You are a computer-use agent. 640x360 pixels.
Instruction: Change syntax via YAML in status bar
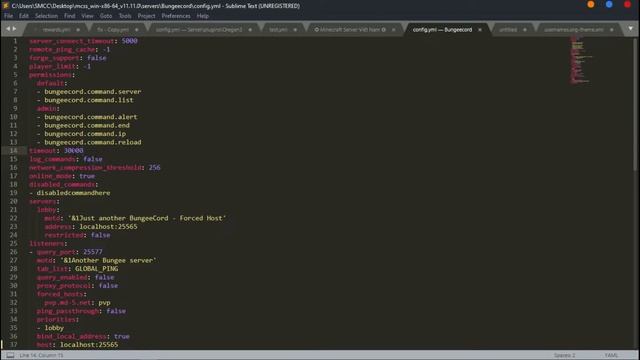click(x=611, y=356)
